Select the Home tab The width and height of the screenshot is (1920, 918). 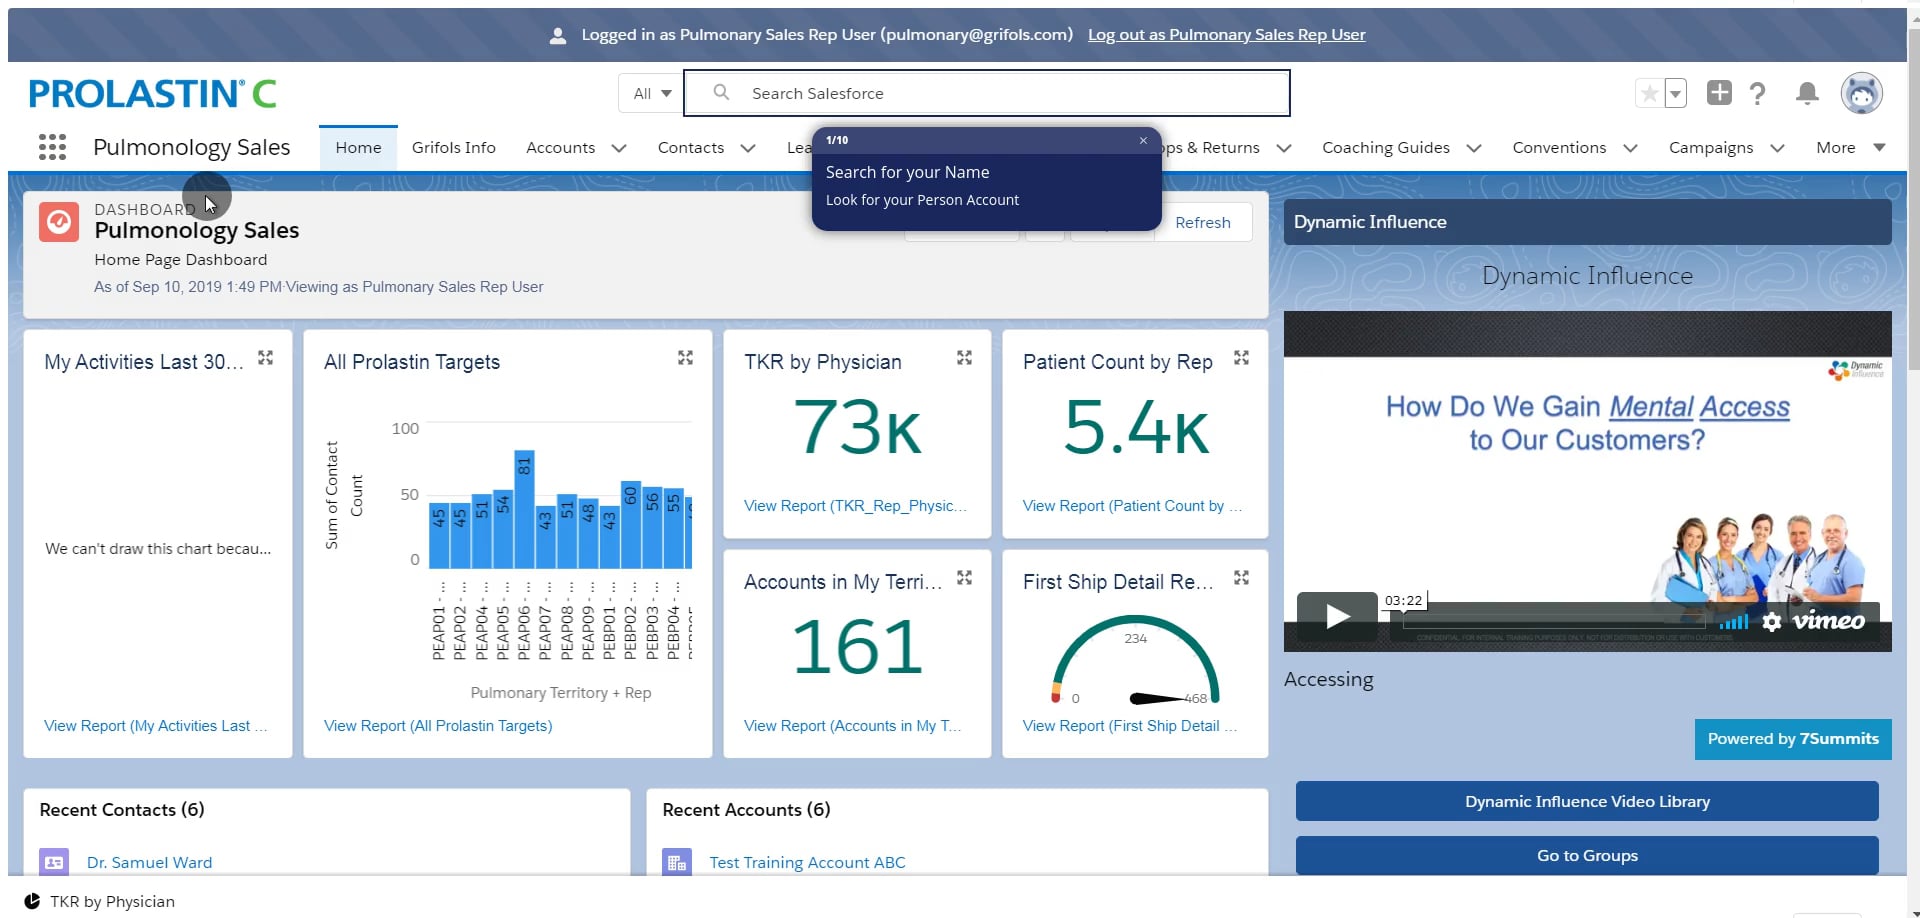pyautogui.click(x=358, y=147)
